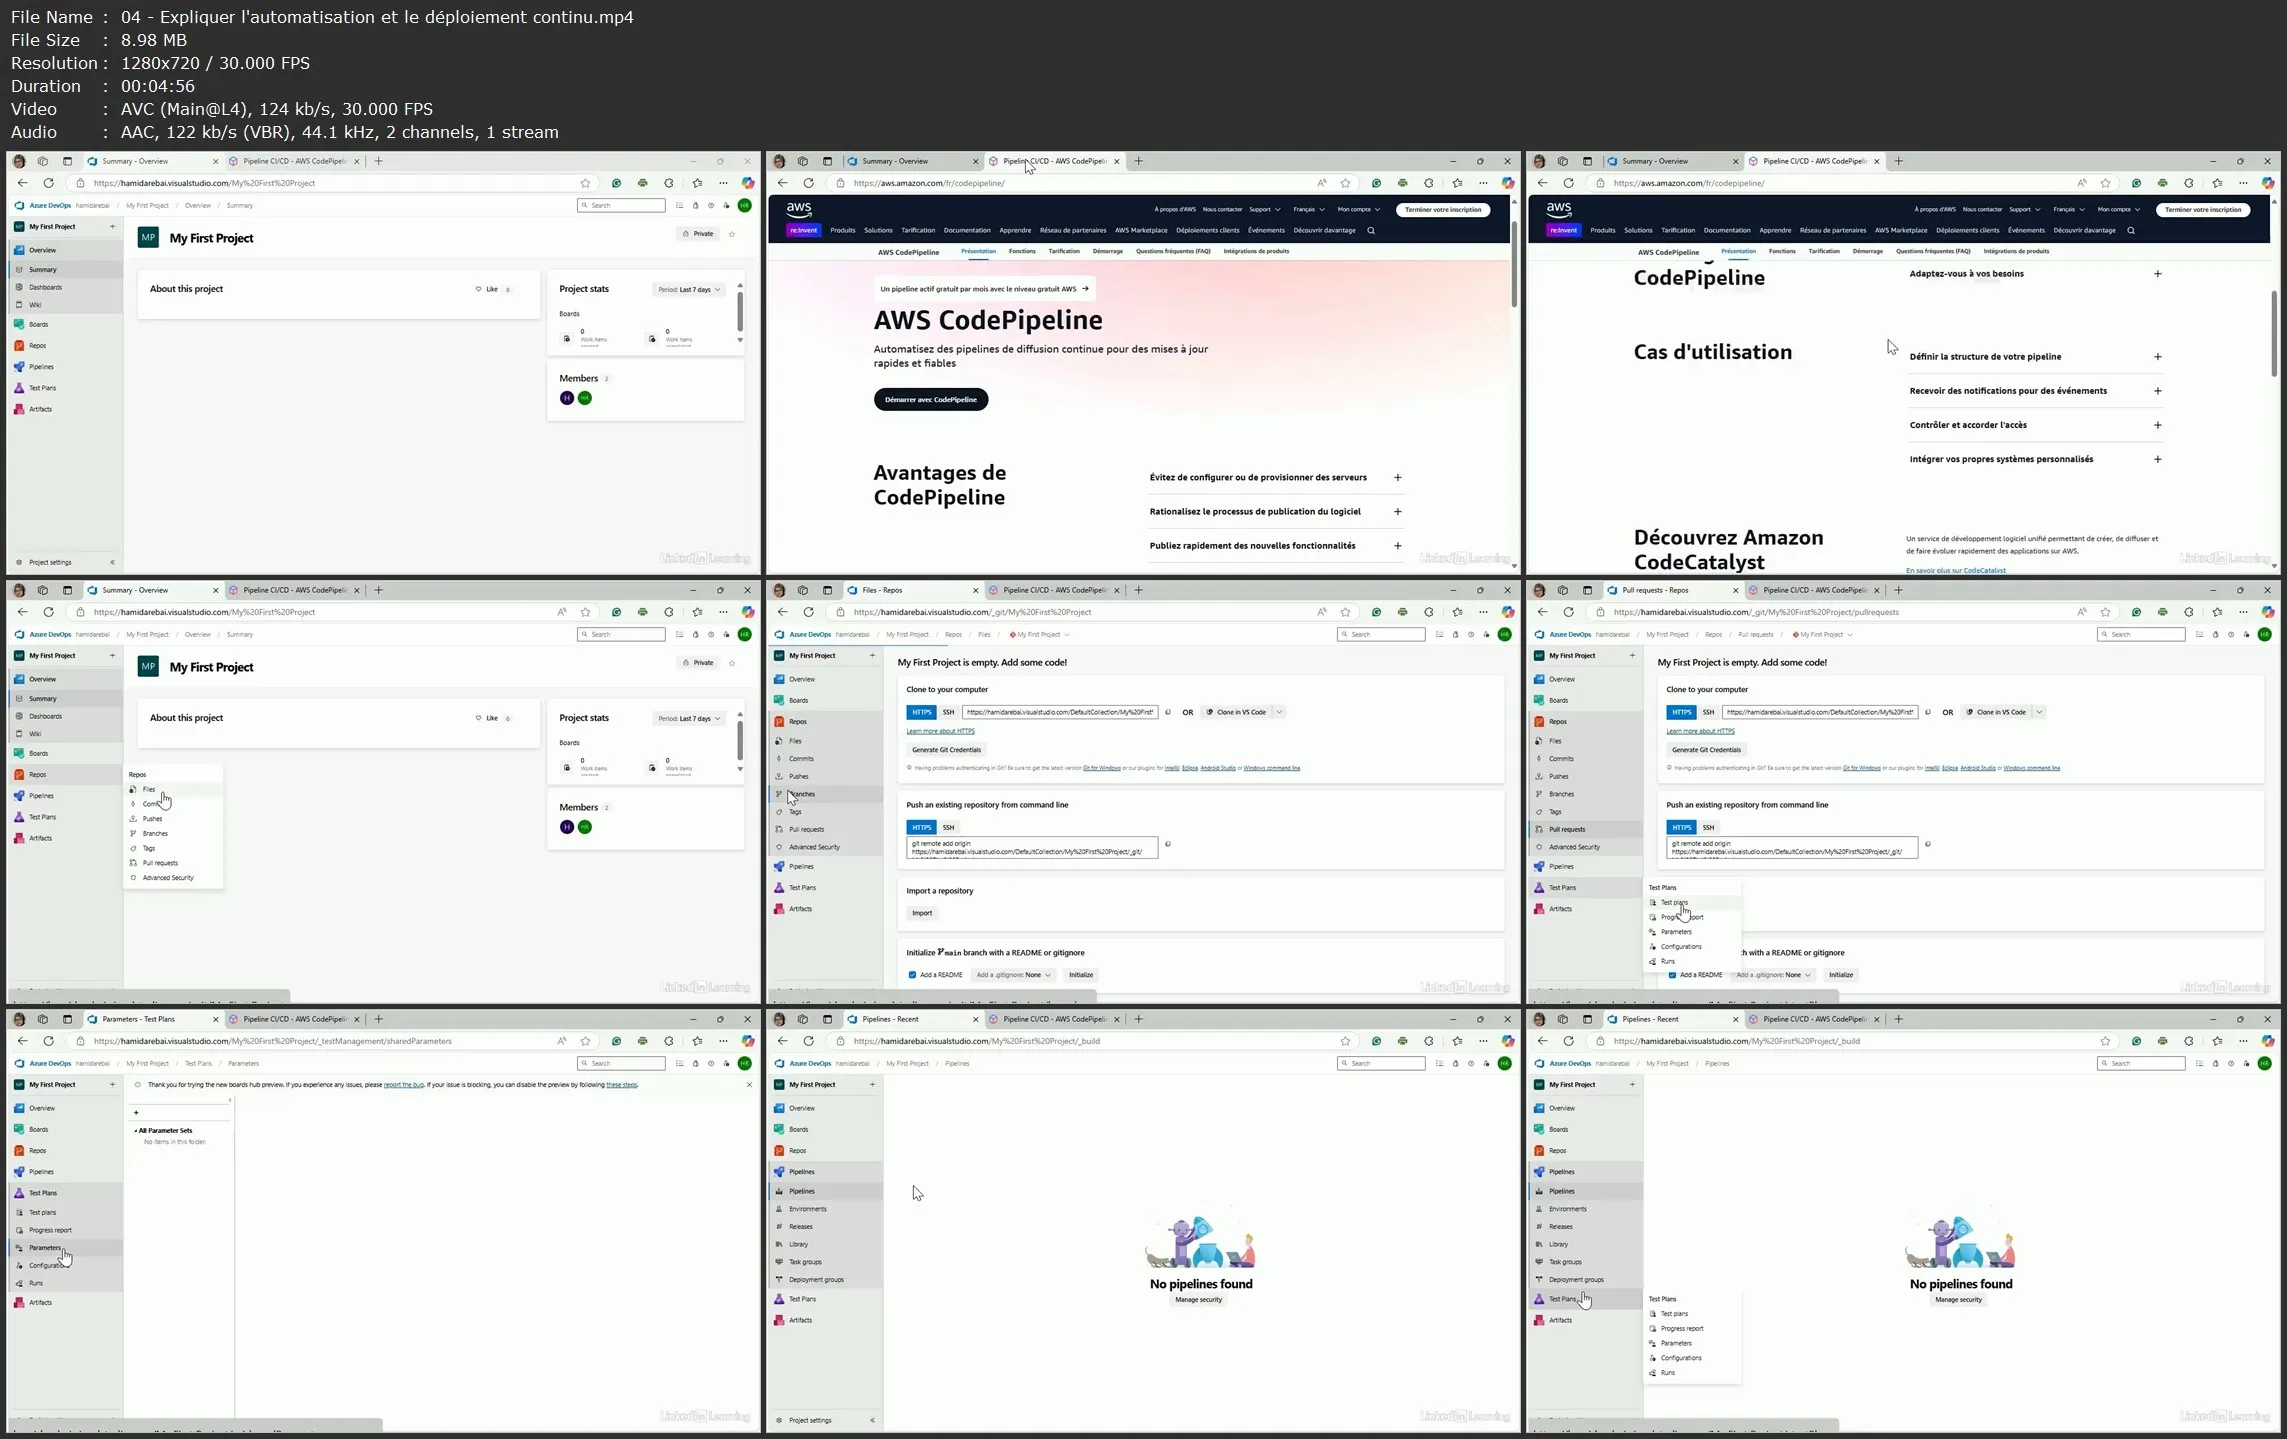This screenshot has width=2287, height=1439.
Task: Click Task groups icon in Pipelines window without flyout
Action: pos(779,1262)
